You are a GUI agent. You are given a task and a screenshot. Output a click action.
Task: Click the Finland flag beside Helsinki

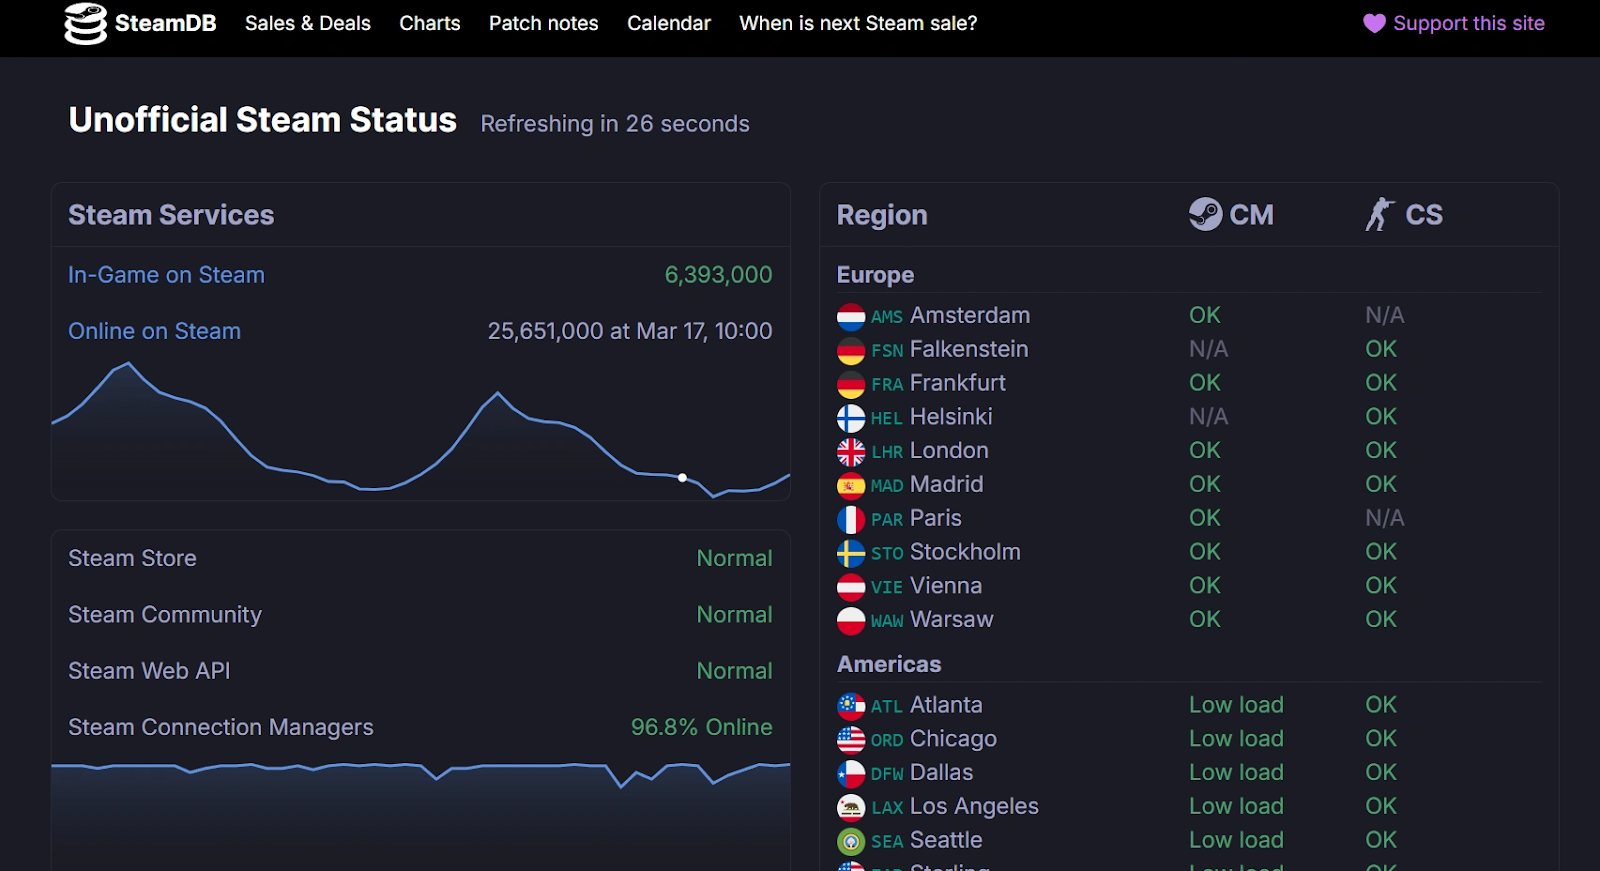pos(851,418)
